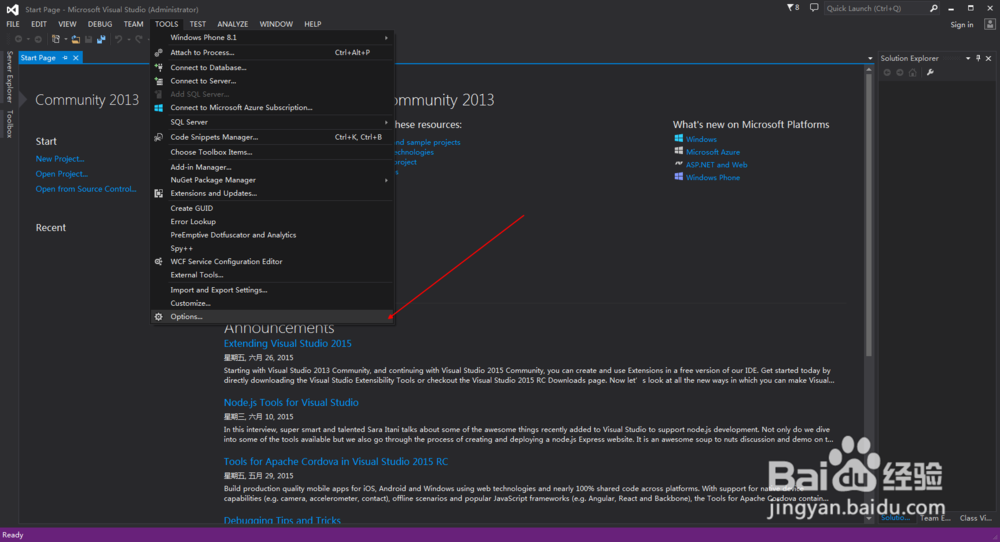Screen dimensions: 1000x542
Task: Click the account avatar icon
Action: point(989,24)
